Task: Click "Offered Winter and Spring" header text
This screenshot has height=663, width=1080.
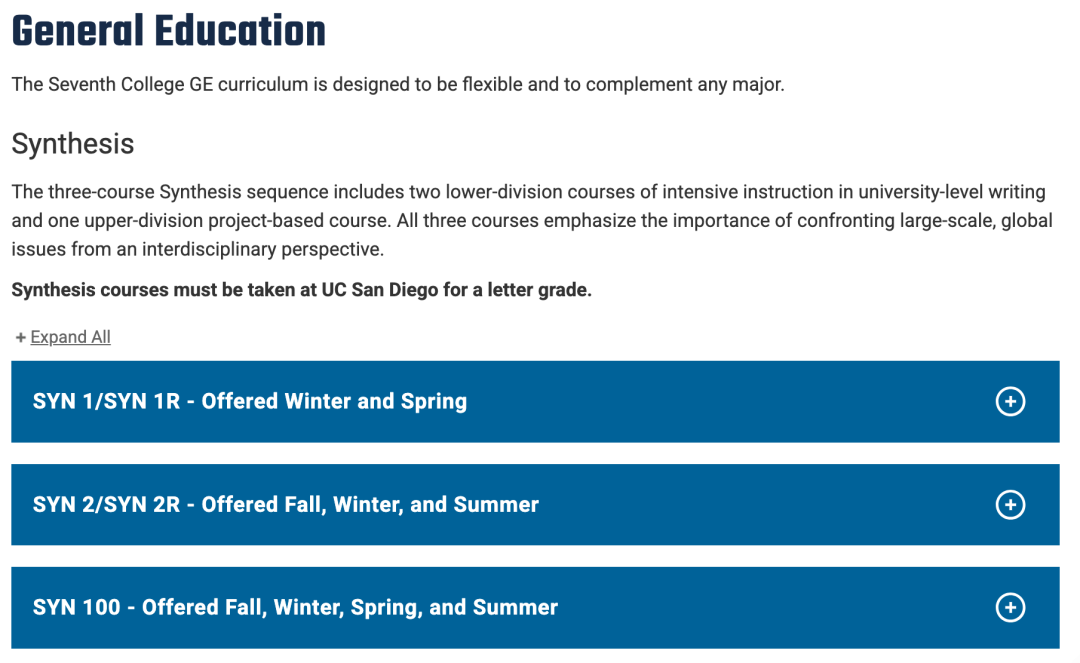Action: point(334,402)
